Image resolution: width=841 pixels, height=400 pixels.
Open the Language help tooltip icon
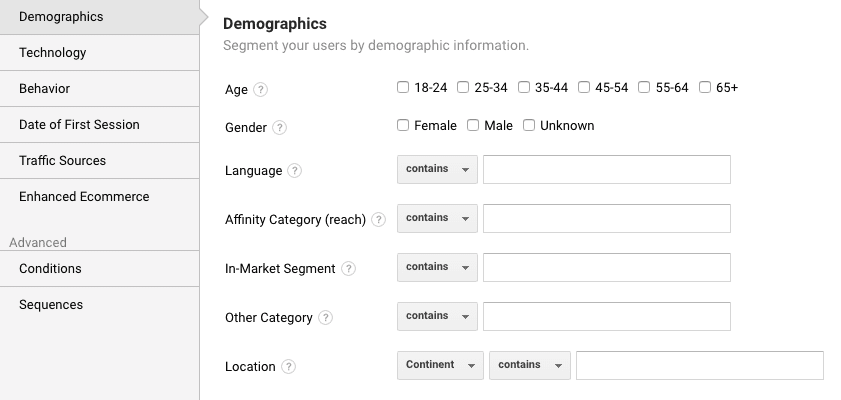coord(295,171)
